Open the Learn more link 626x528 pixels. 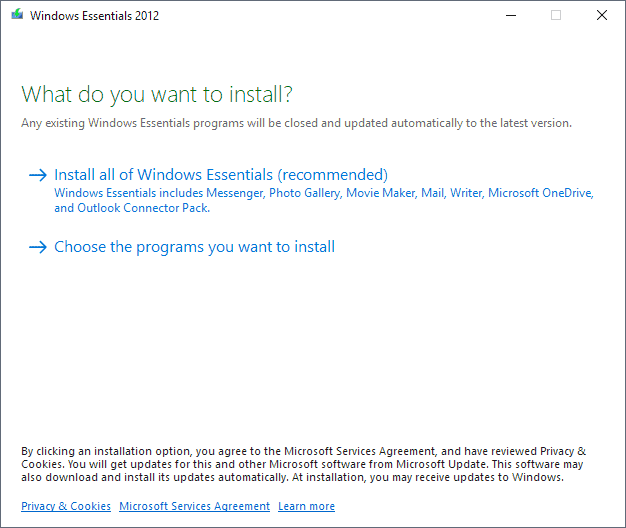(307, 506)
